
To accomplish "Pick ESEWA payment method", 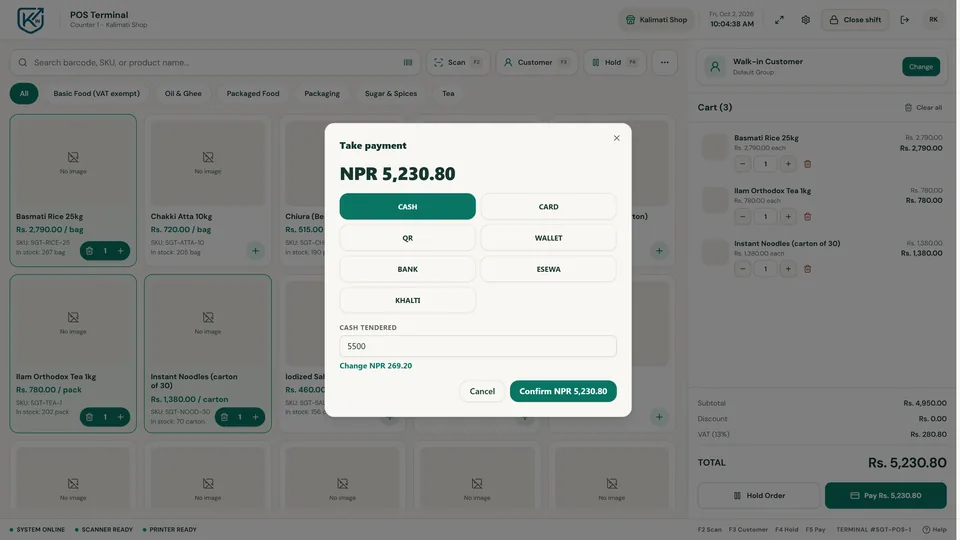I will [548, 269].
